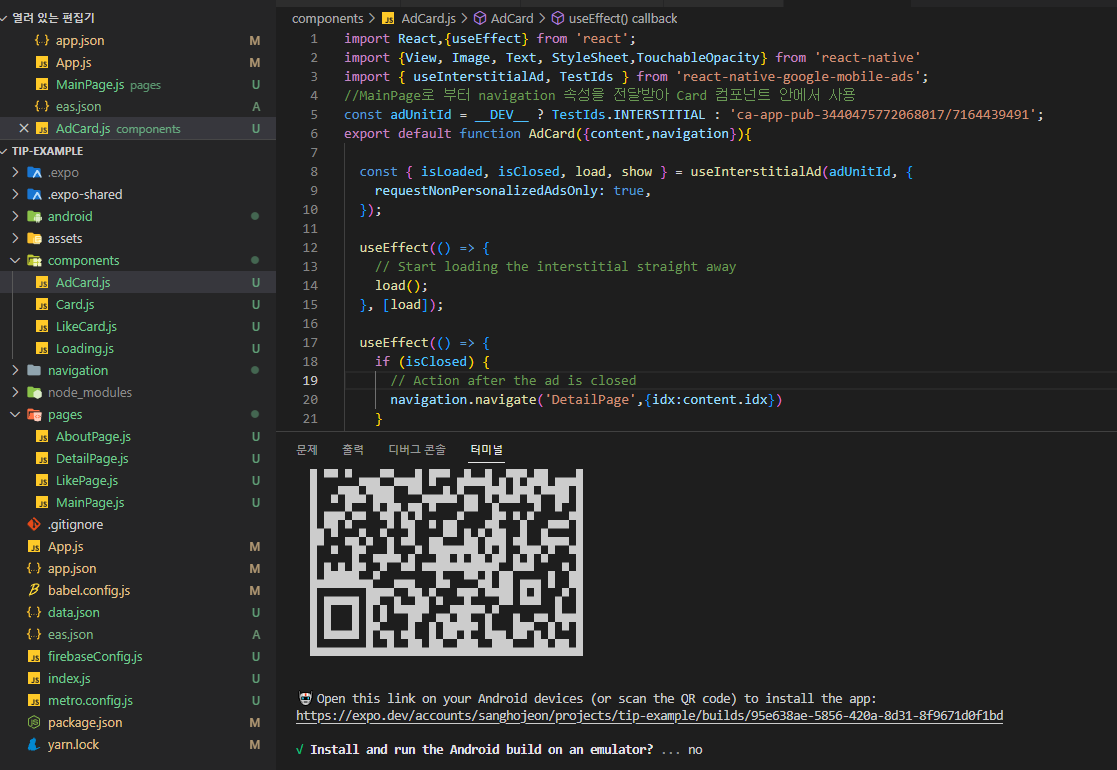Click the isClosed condition on line 18

tap(436, 361)
